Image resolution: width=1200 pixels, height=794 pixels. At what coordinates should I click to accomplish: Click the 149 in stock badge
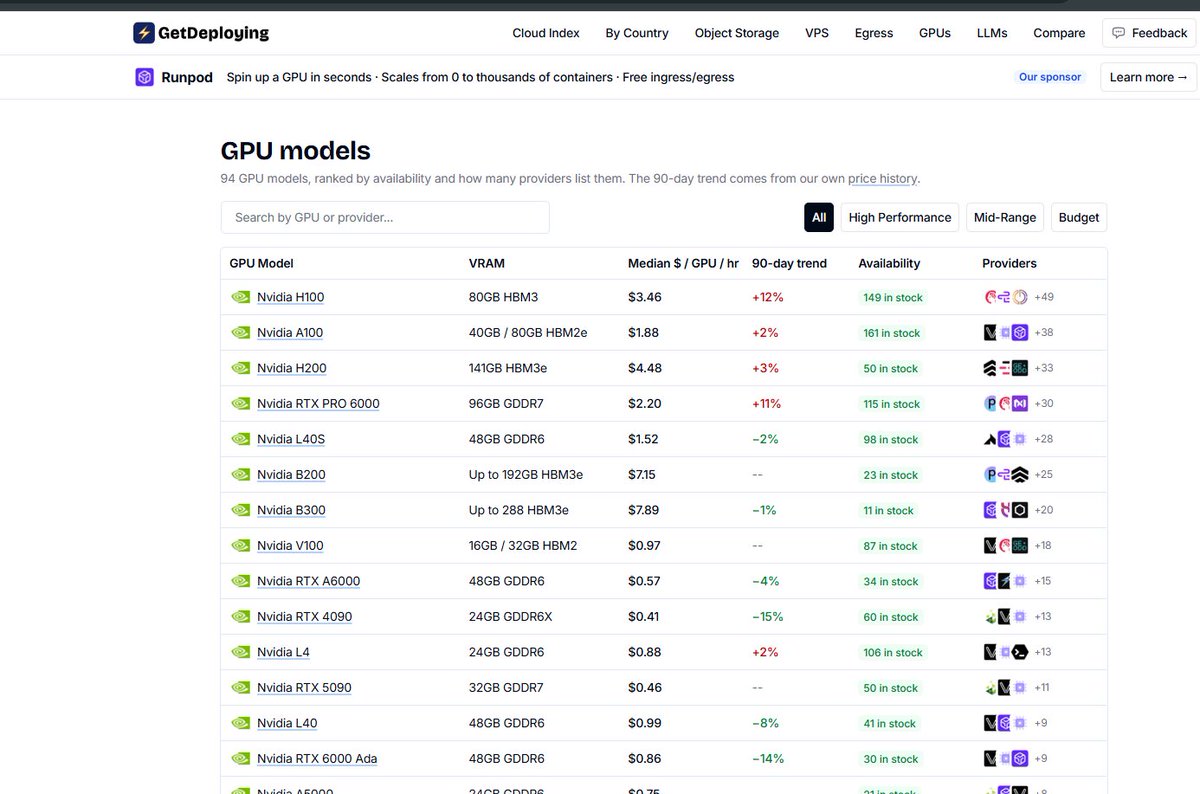click(x=893, y=297)
